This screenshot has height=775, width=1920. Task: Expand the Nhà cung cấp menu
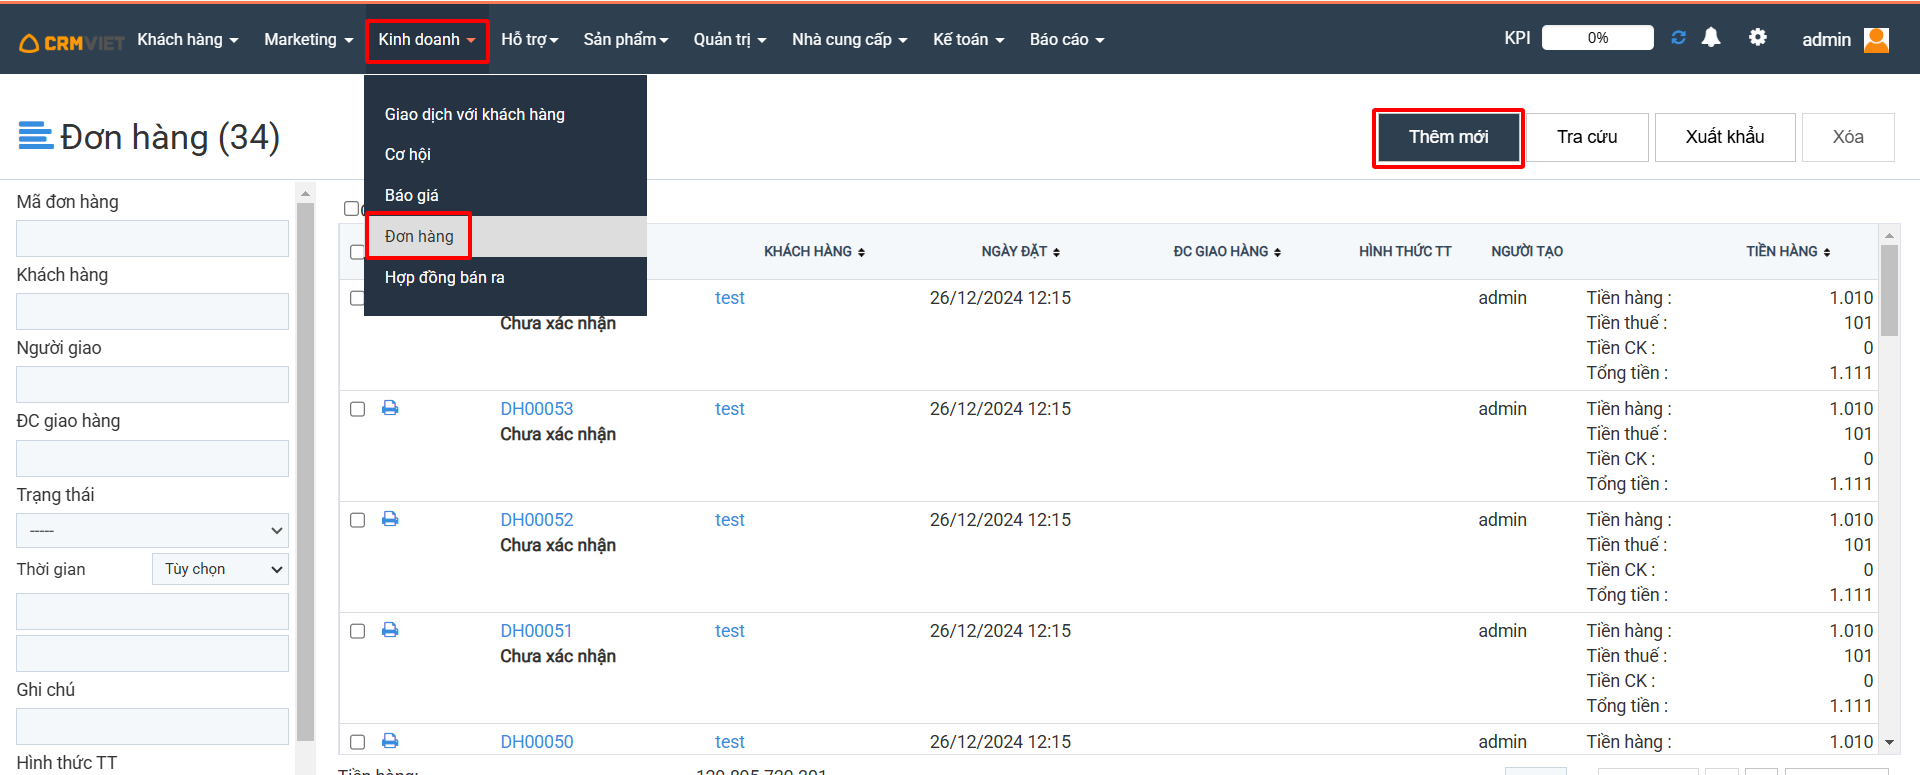point(850,39)
